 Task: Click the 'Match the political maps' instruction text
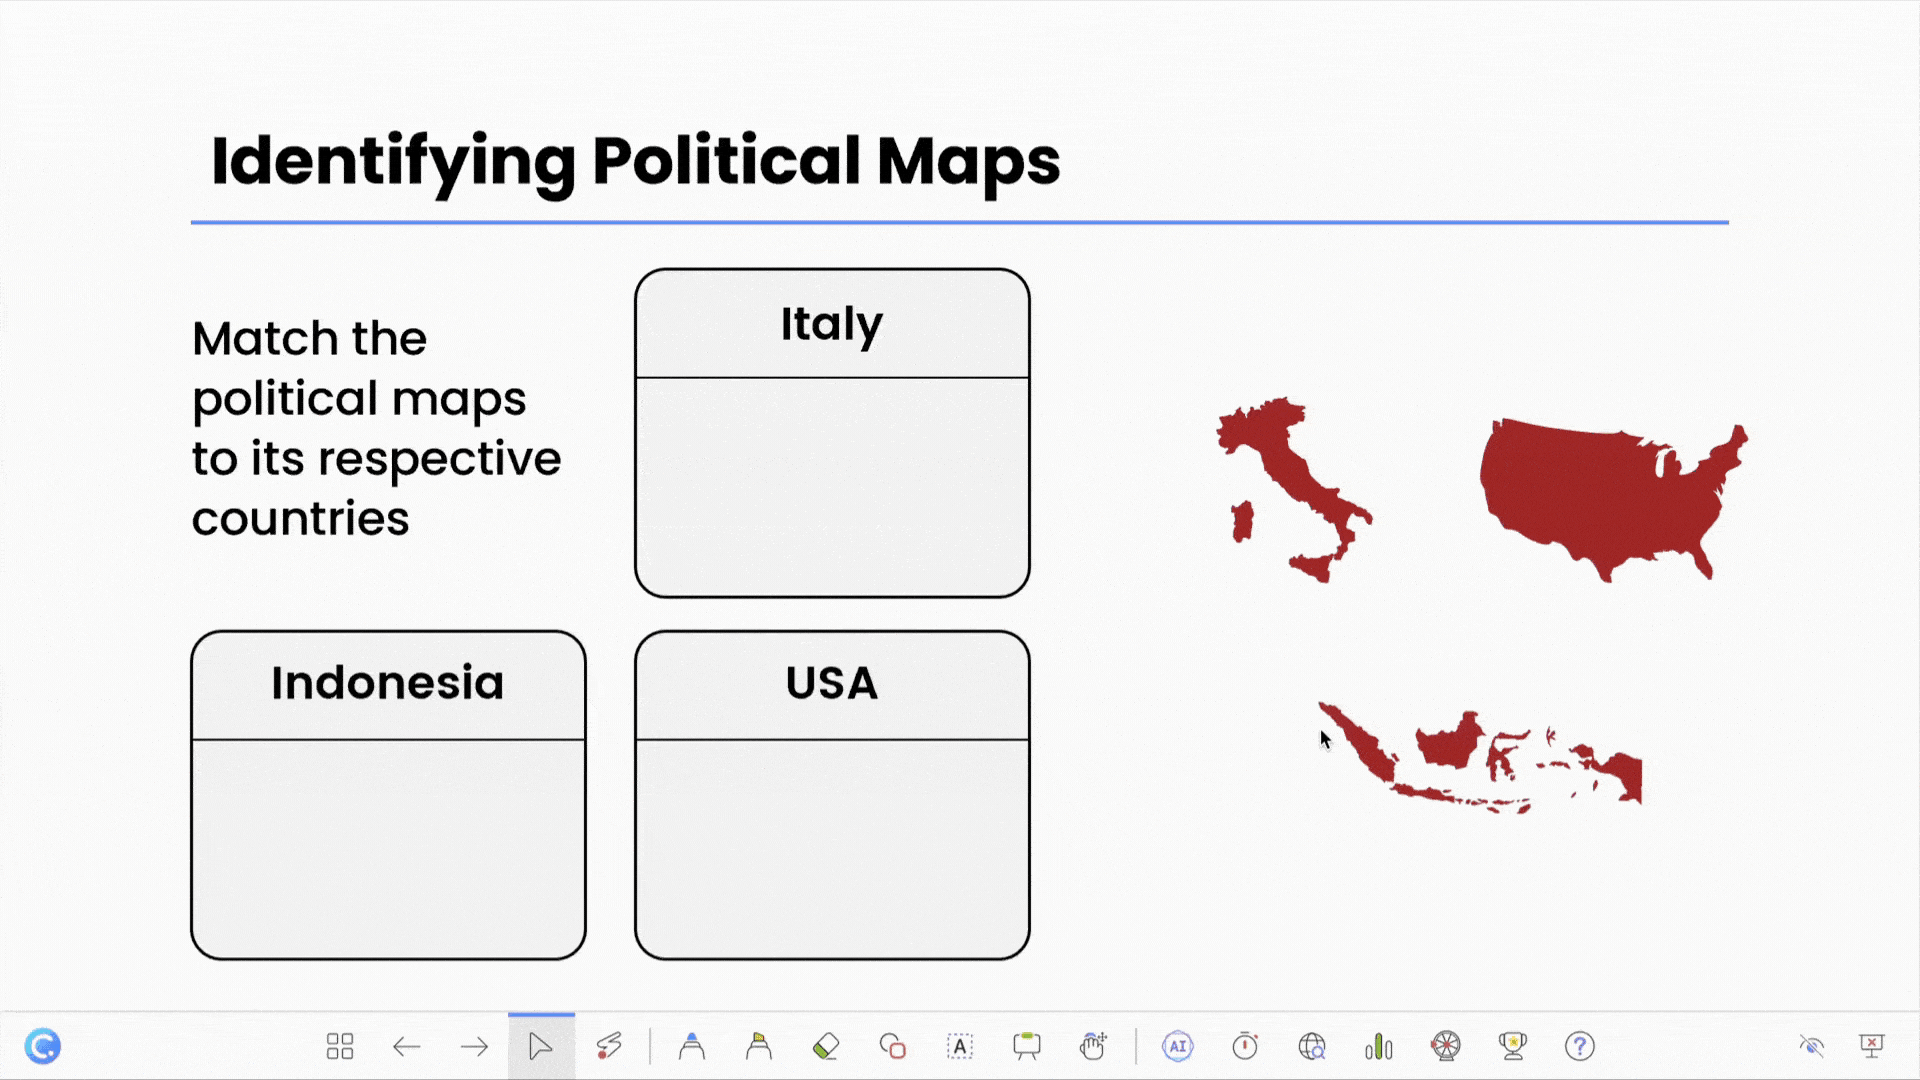pyautogui.click(x=376, y=428)
